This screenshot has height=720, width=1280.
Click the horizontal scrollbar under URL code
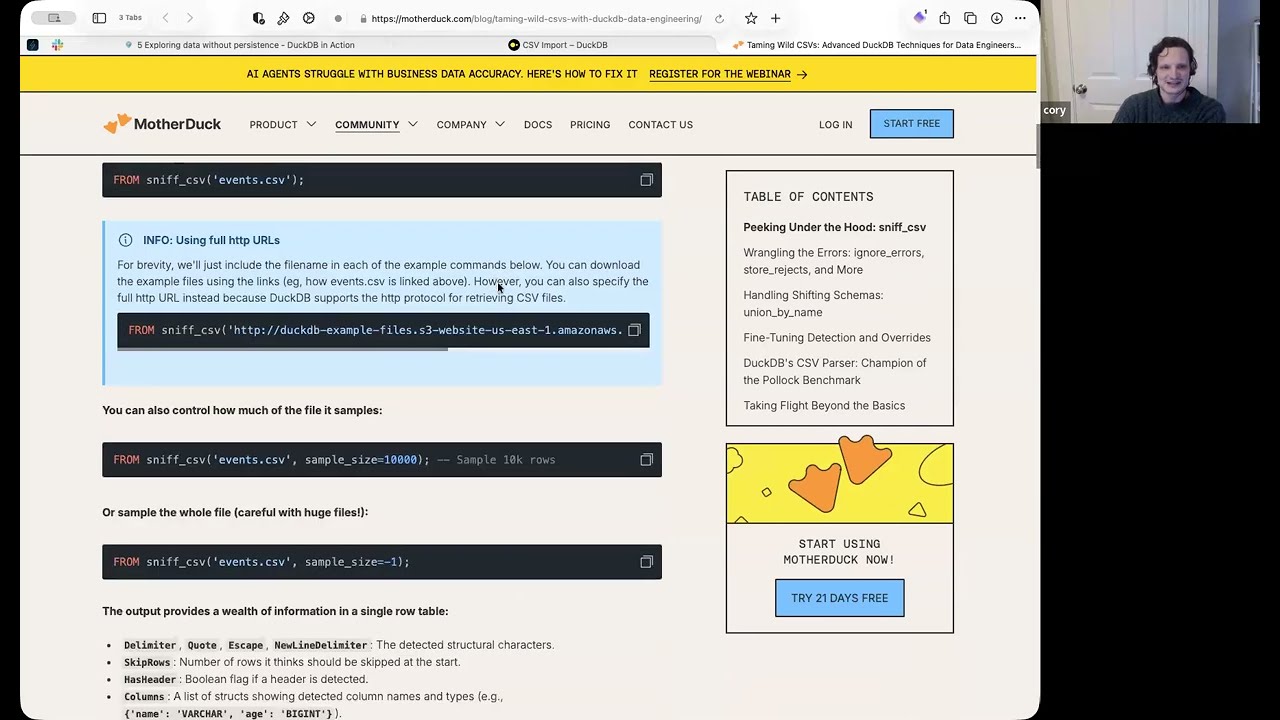coord(283,349)
